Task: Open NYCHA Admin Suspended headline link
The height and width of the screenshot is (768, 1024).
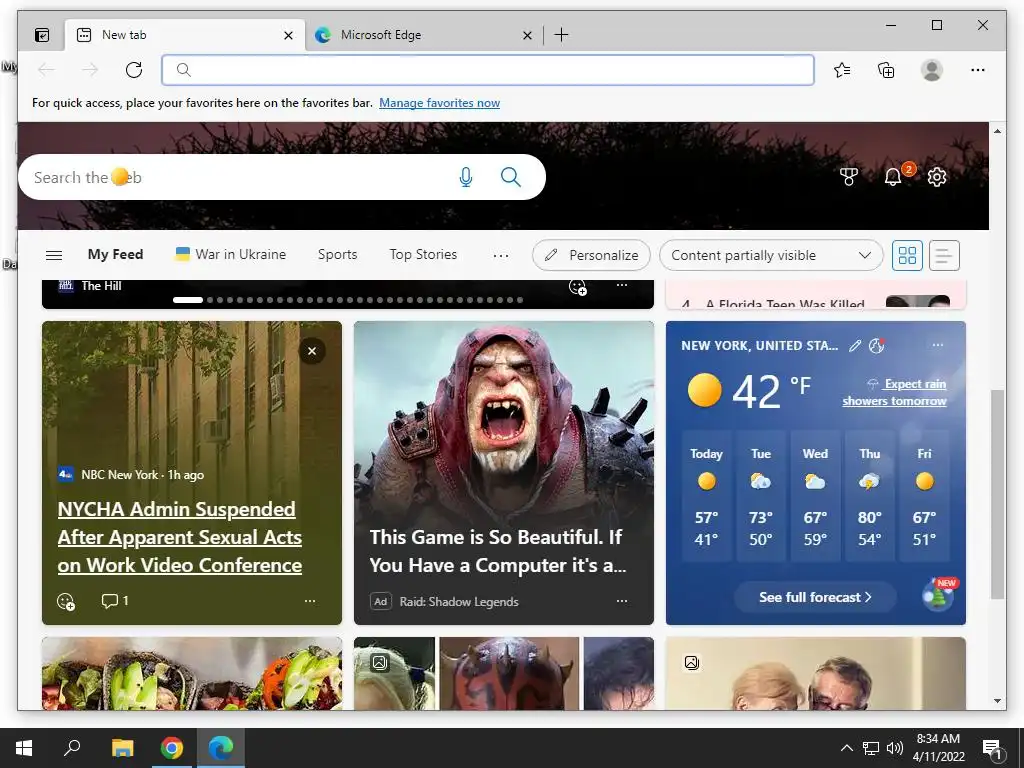Action: 180,537
